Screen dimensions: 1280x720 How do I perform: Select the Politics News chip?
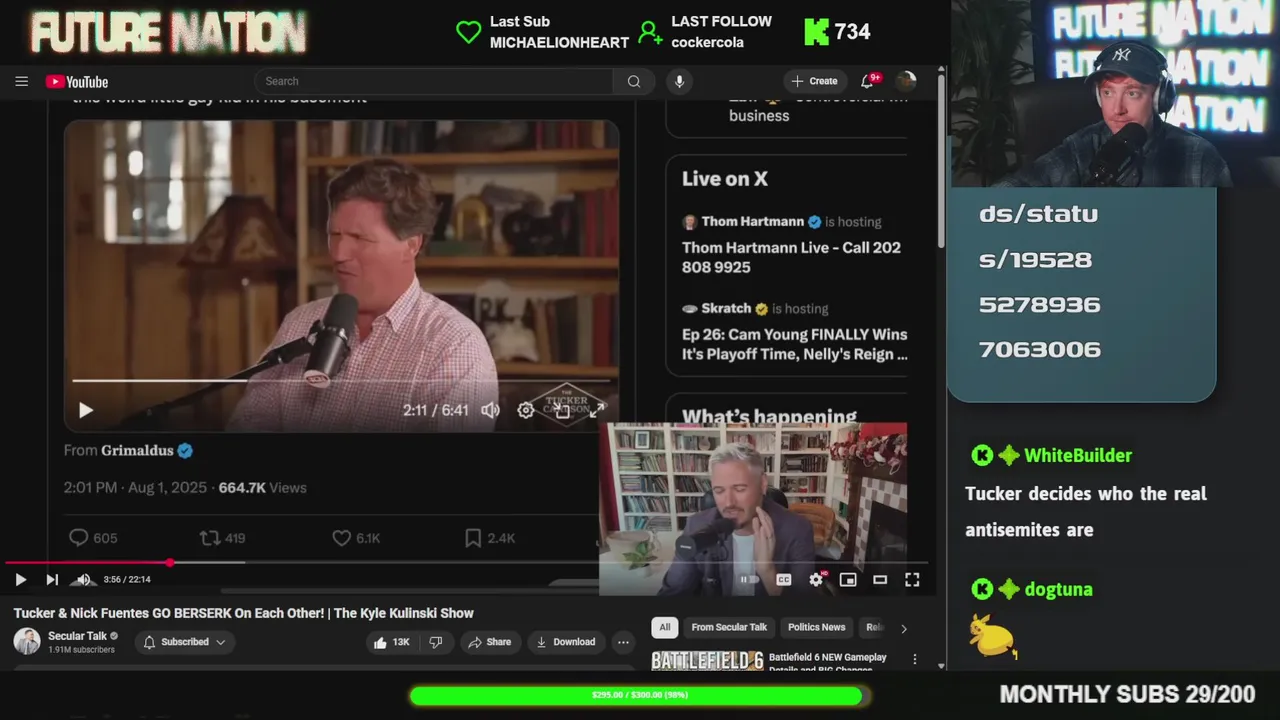click(816, 627)
